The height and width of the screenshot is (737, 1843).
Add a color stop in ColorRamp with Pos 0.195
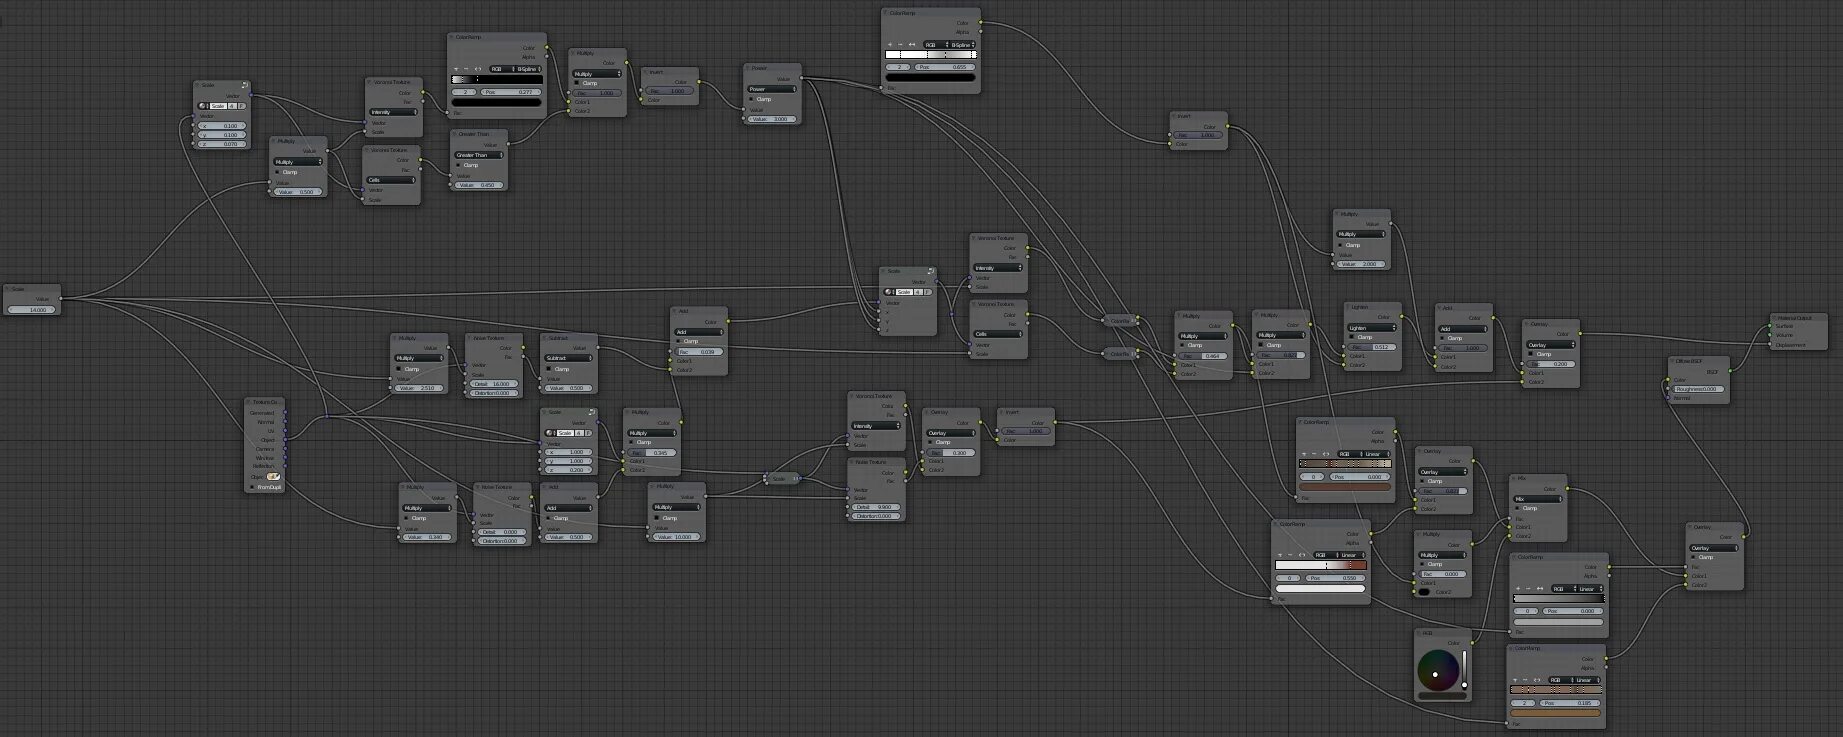tap(1514, 680)
